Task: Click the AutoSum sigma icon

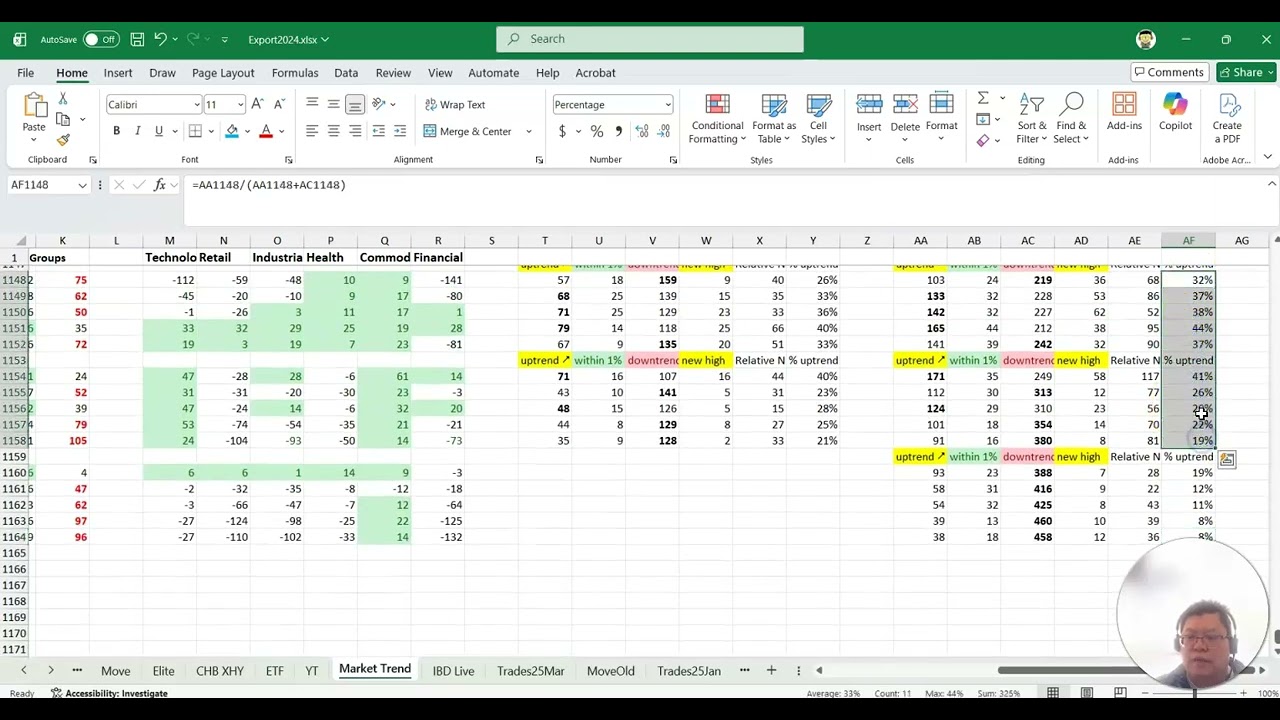Action: [x=983, y=98]
